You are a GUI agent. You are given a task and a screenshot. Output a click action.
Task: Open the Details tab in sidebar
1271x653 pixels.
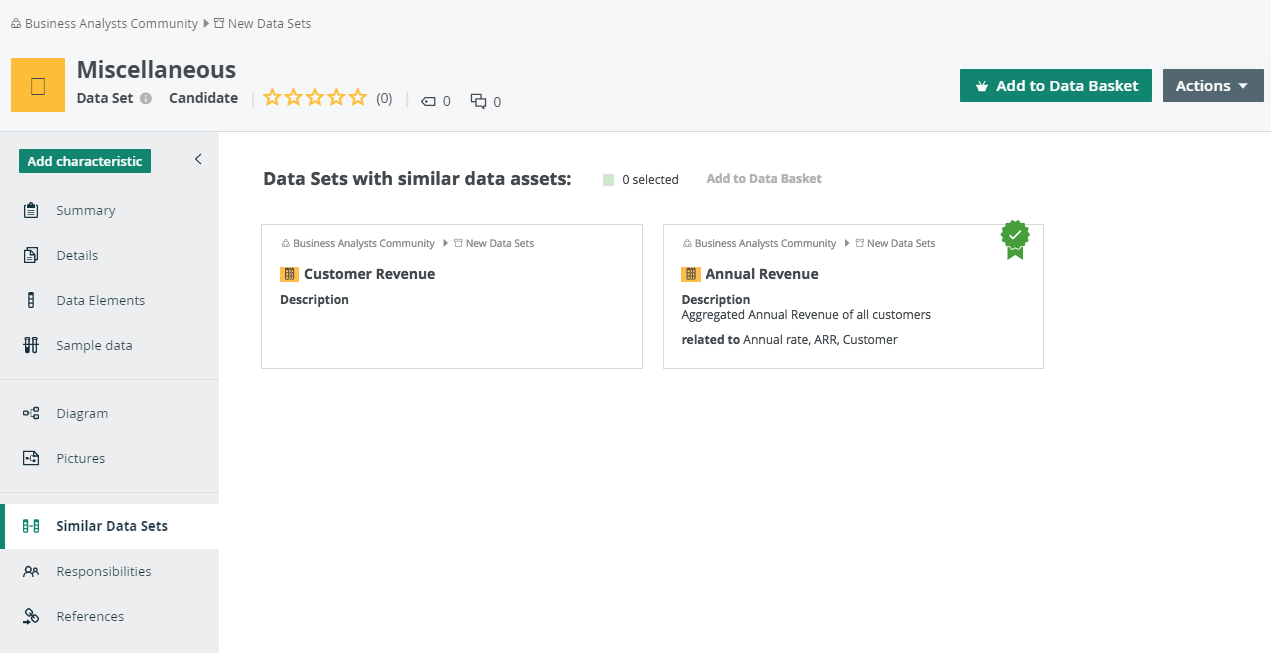77,255
